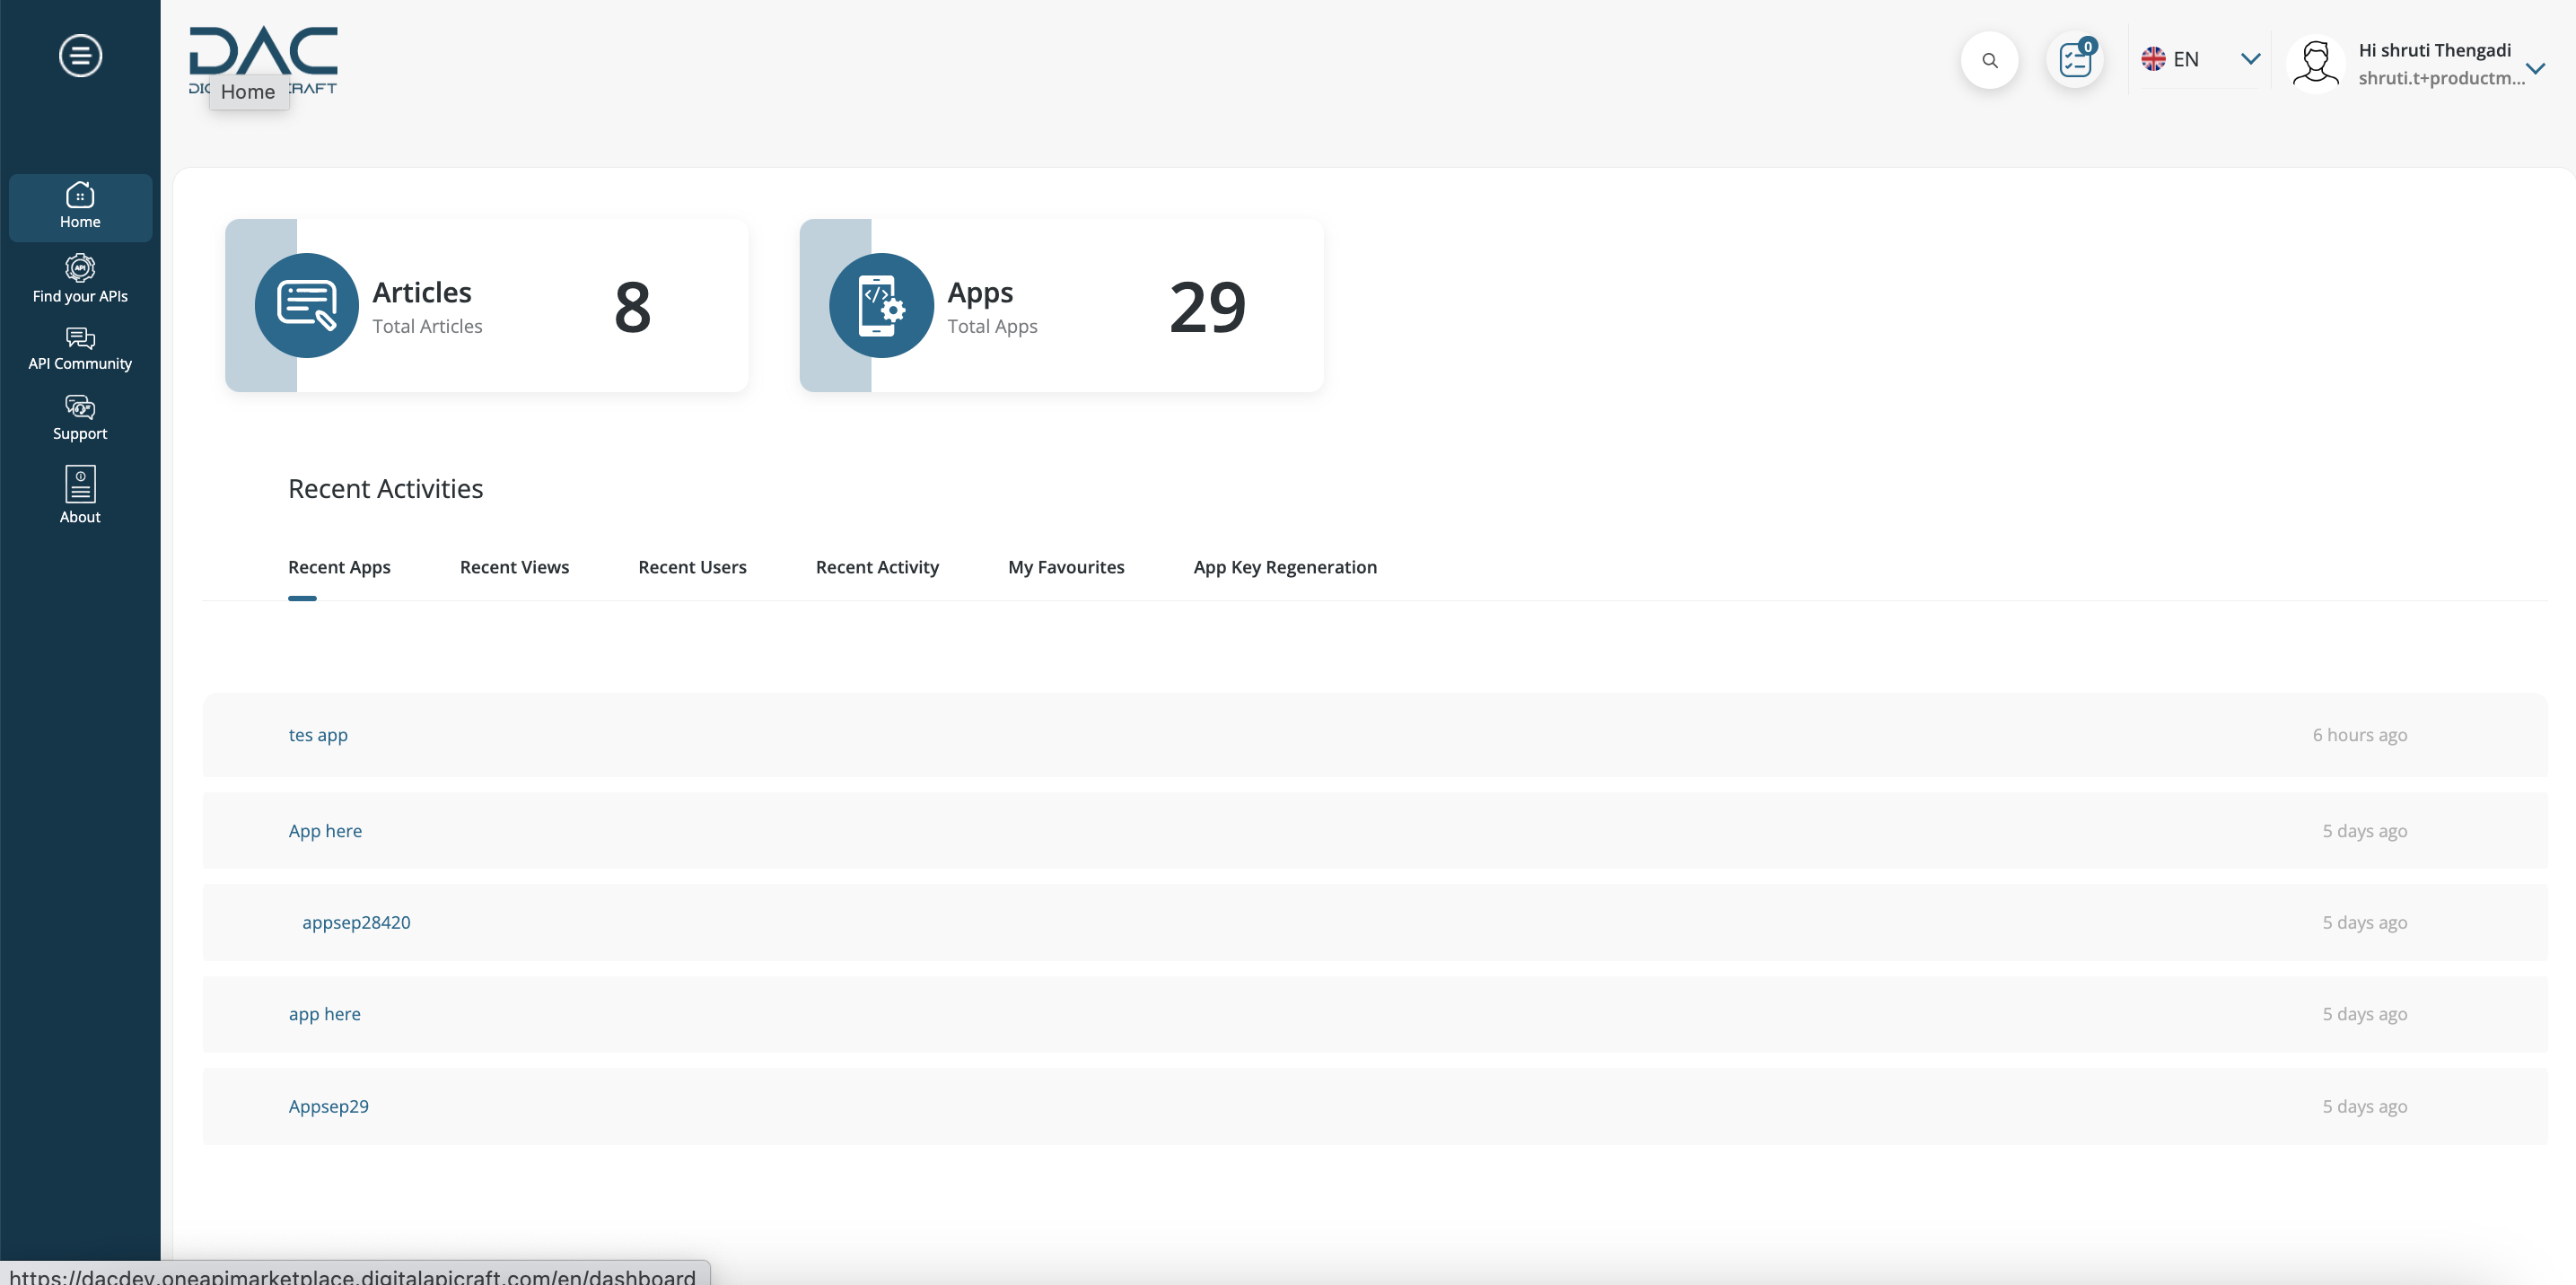Expand the EN language dropdown
The width and height of the screenshot is (2576, 1285).
2250,59
